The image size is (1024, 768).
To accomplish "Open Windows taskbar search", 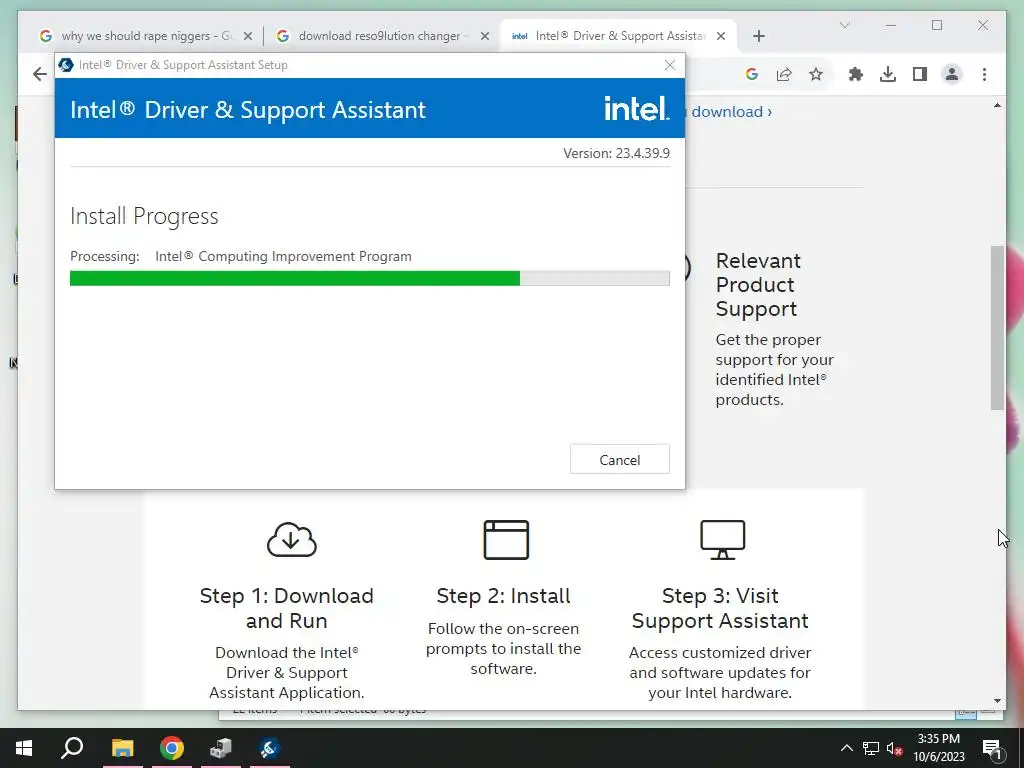I will [72, 748].
